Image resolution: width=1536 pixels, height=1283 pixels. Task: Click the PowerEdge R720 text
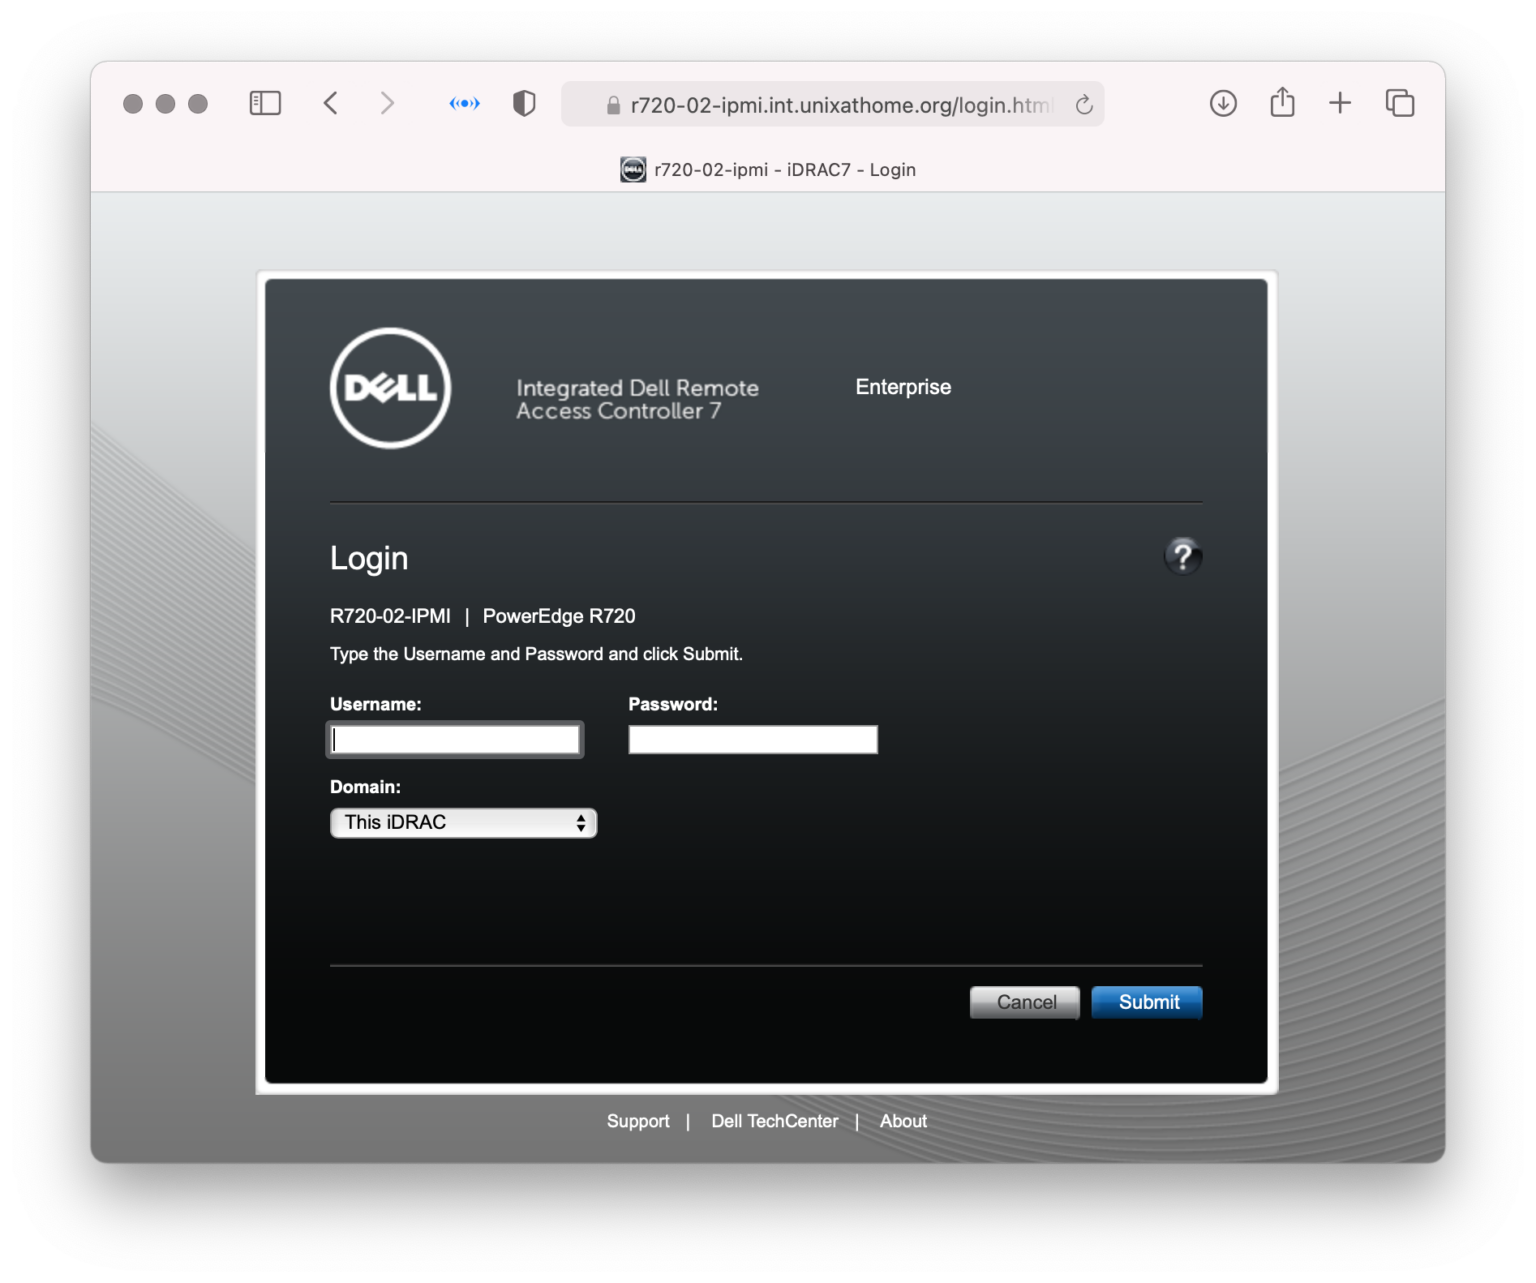coord(559,616)
